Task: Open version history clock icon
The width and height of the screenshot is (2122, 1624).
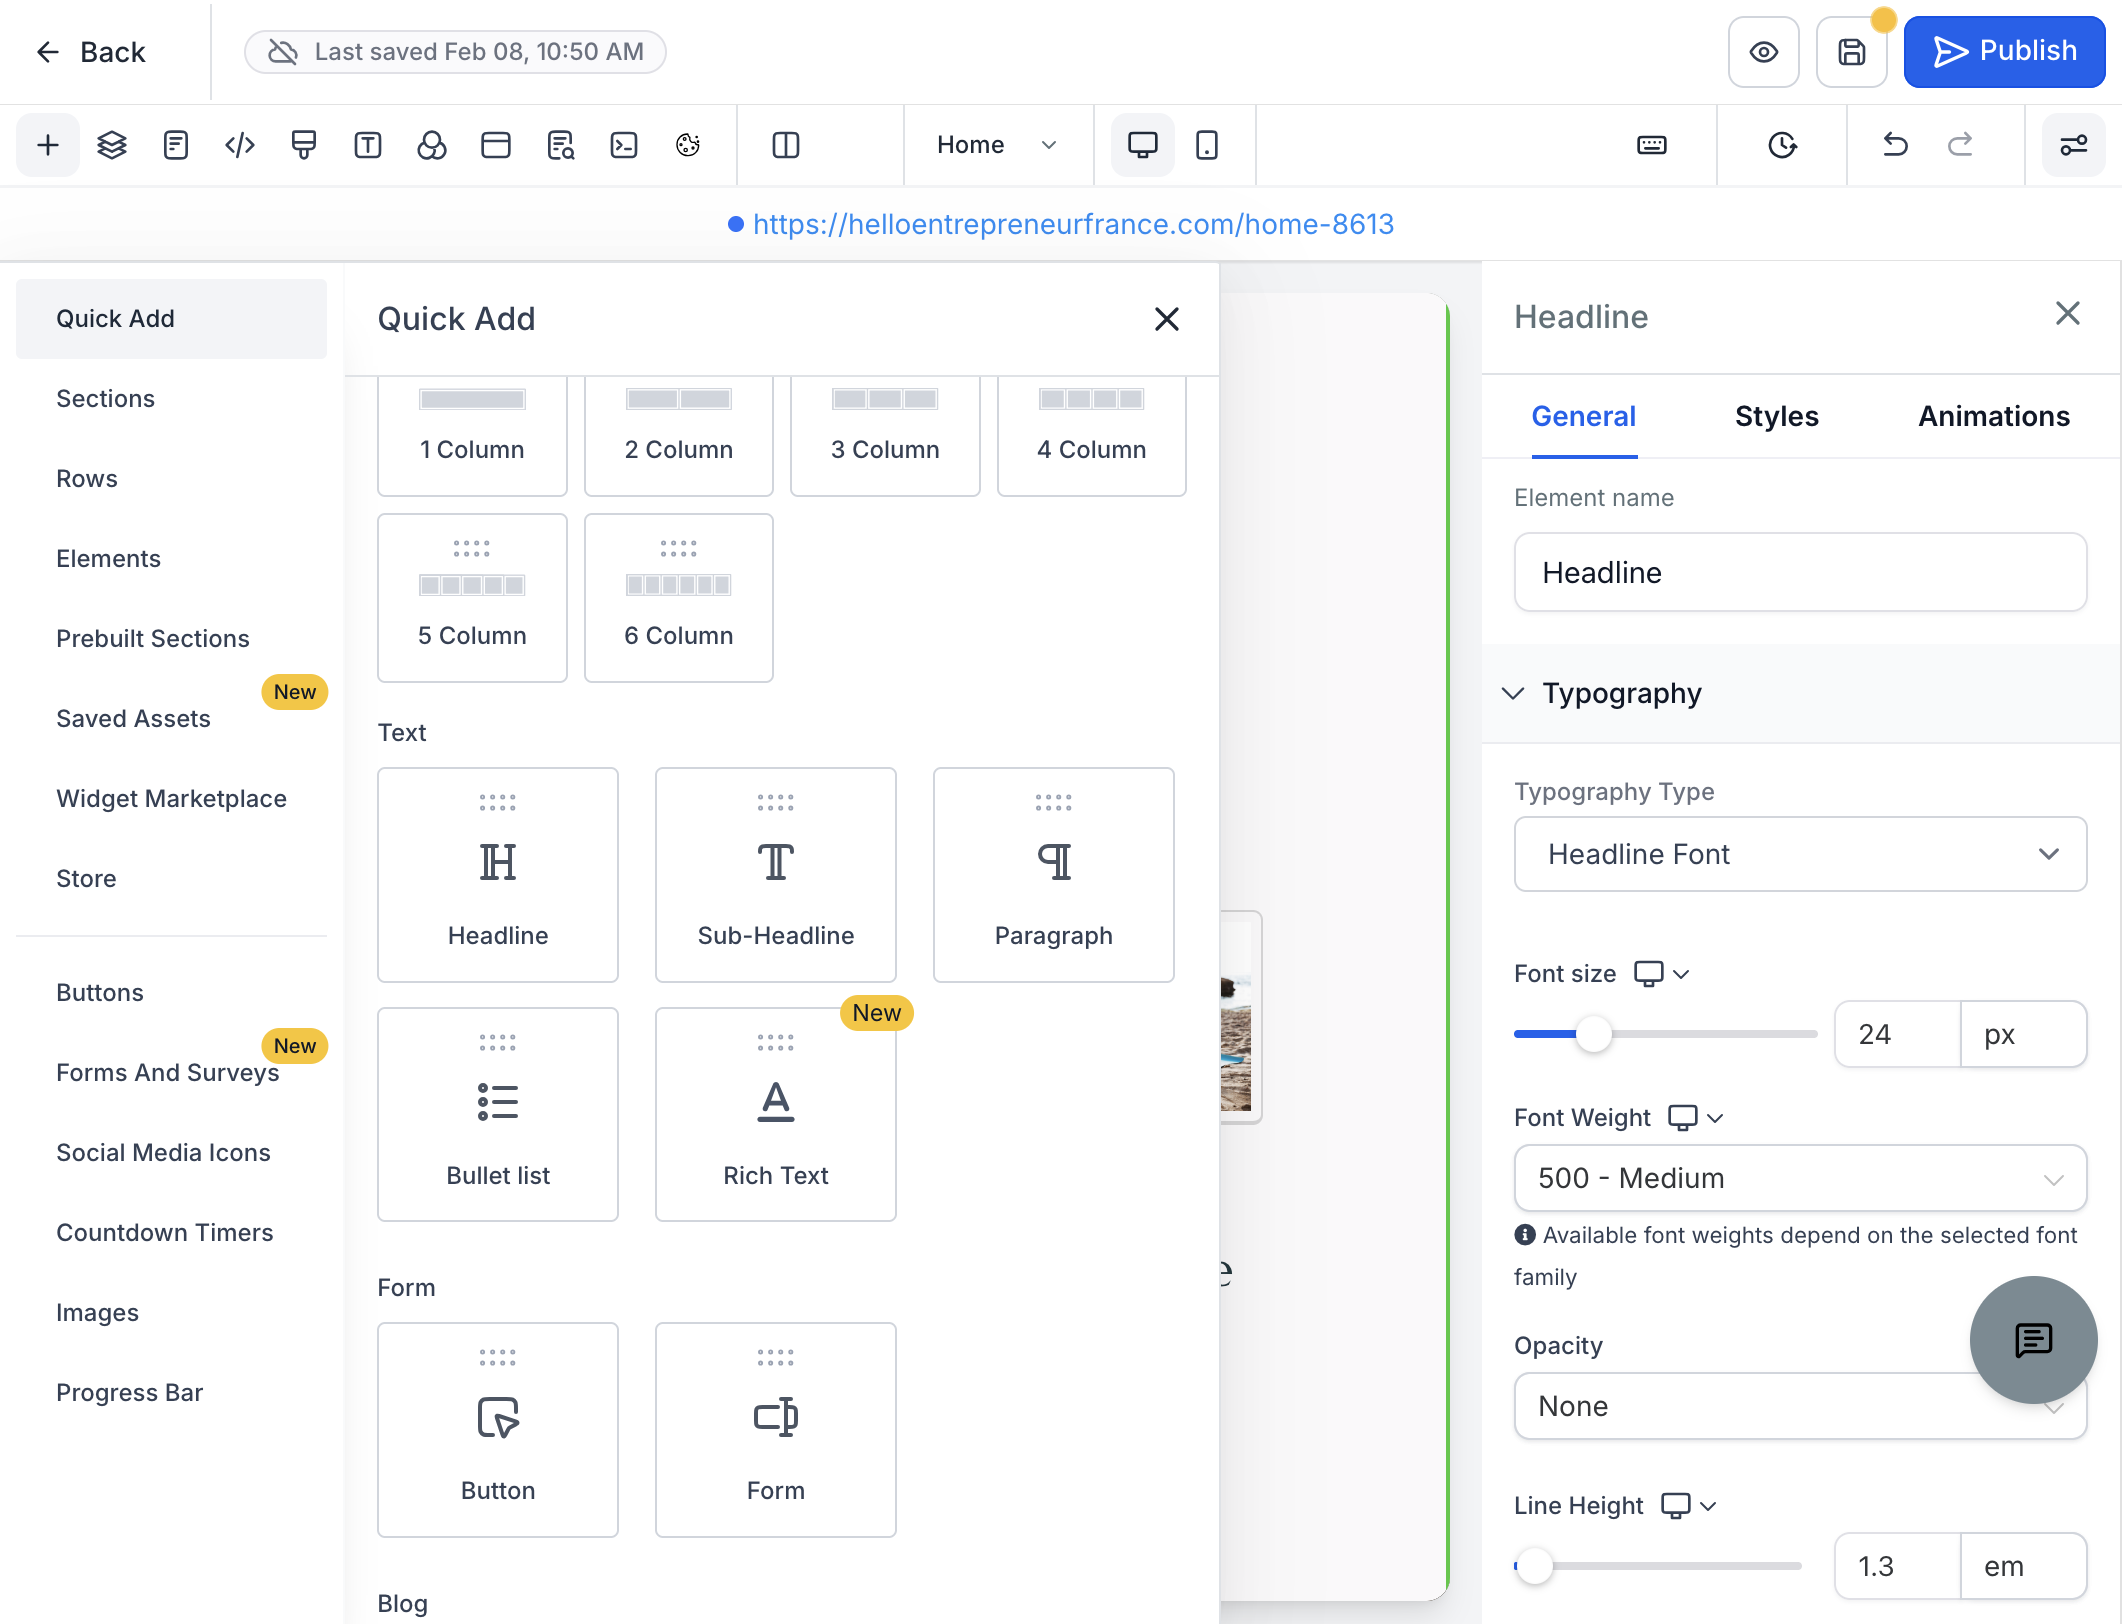Action: click(x=1782, y=145)
